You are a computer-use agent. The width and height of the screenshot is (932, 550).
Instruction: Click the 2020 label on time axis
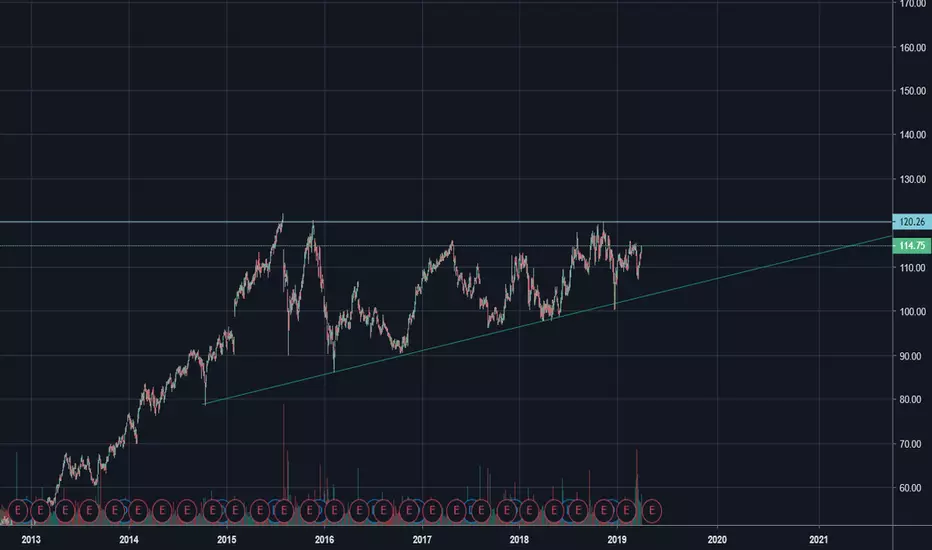click(x=717, y=540)
